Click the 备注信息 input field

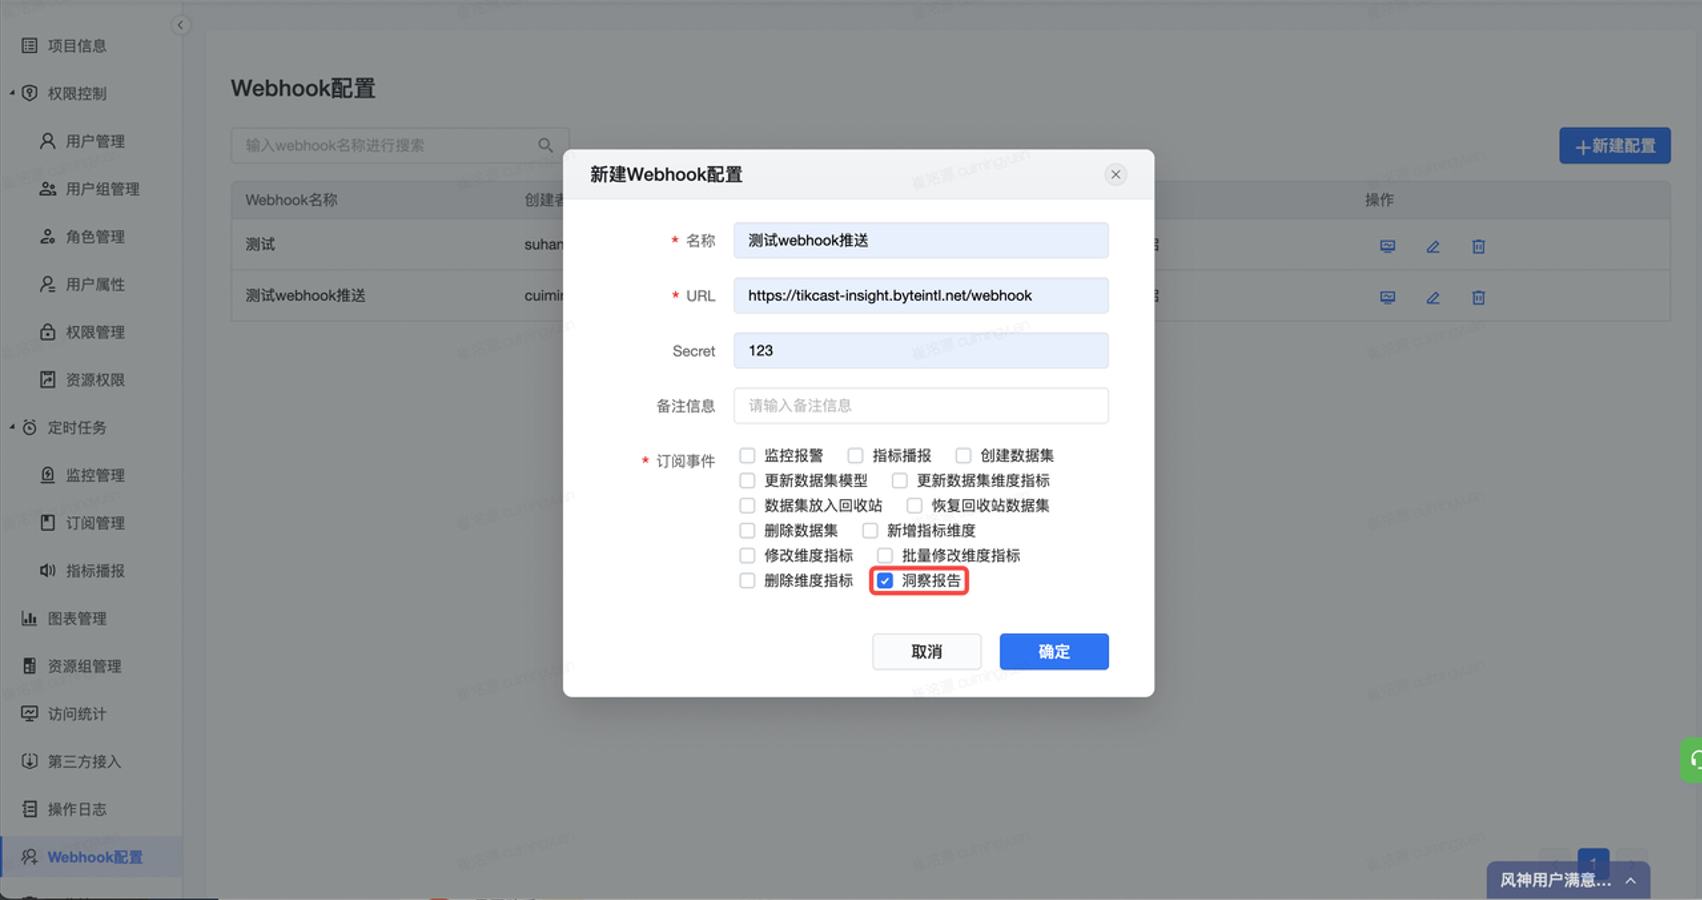click(x=921, y=406)
